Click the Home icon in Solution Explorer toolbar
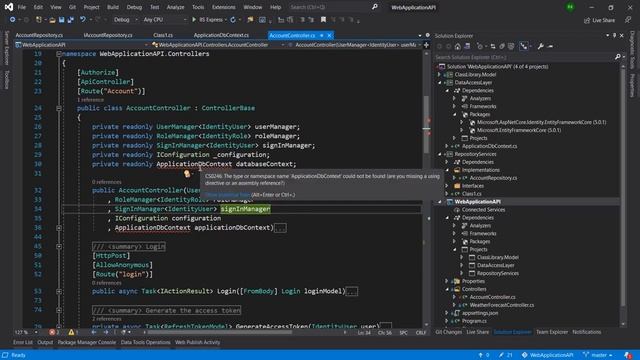640x360 pixels. tap(458, 47)
